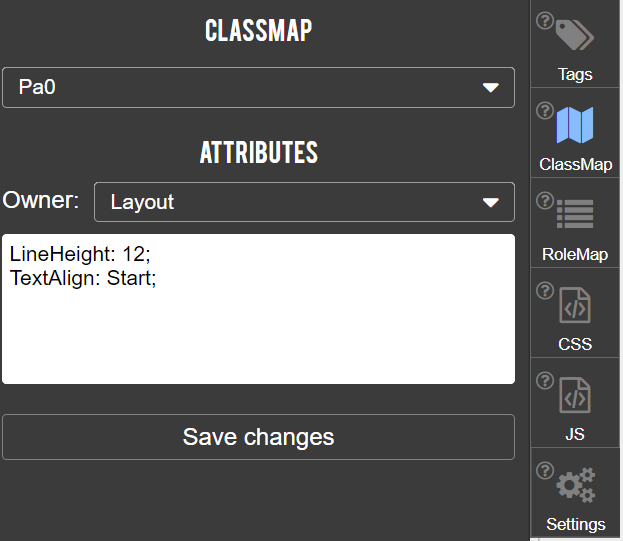Click inside the attributes text area
The image size is (623, 541).
point(258,320)
